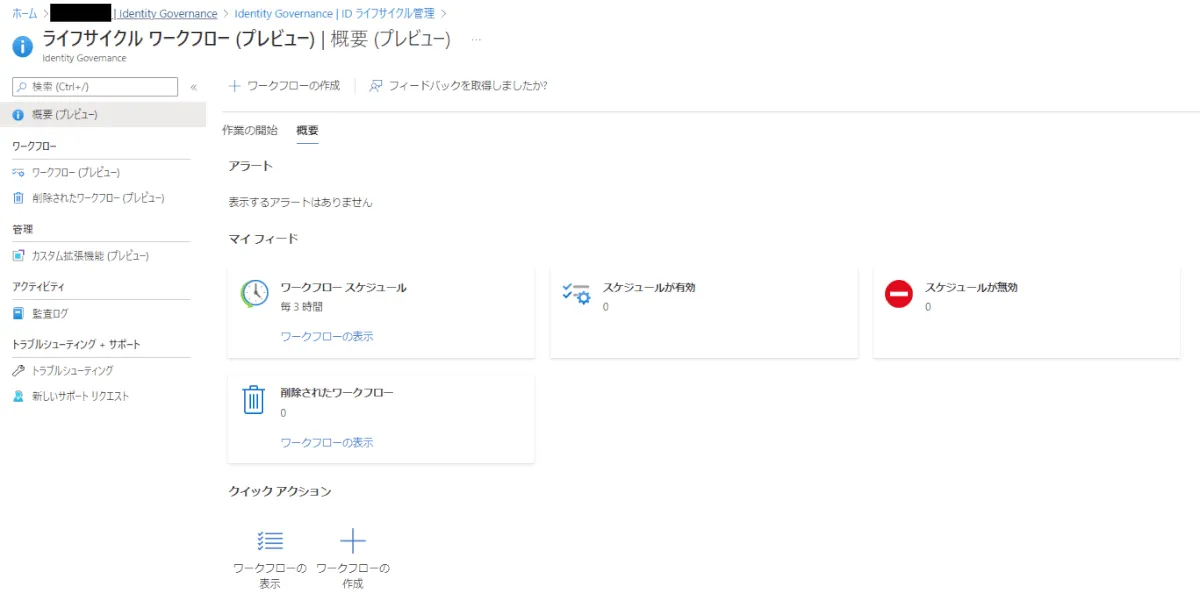This screenshot has width=1200, height=615.
Task: Click the overview info icon in sidebar
Action: pos(18,115)
